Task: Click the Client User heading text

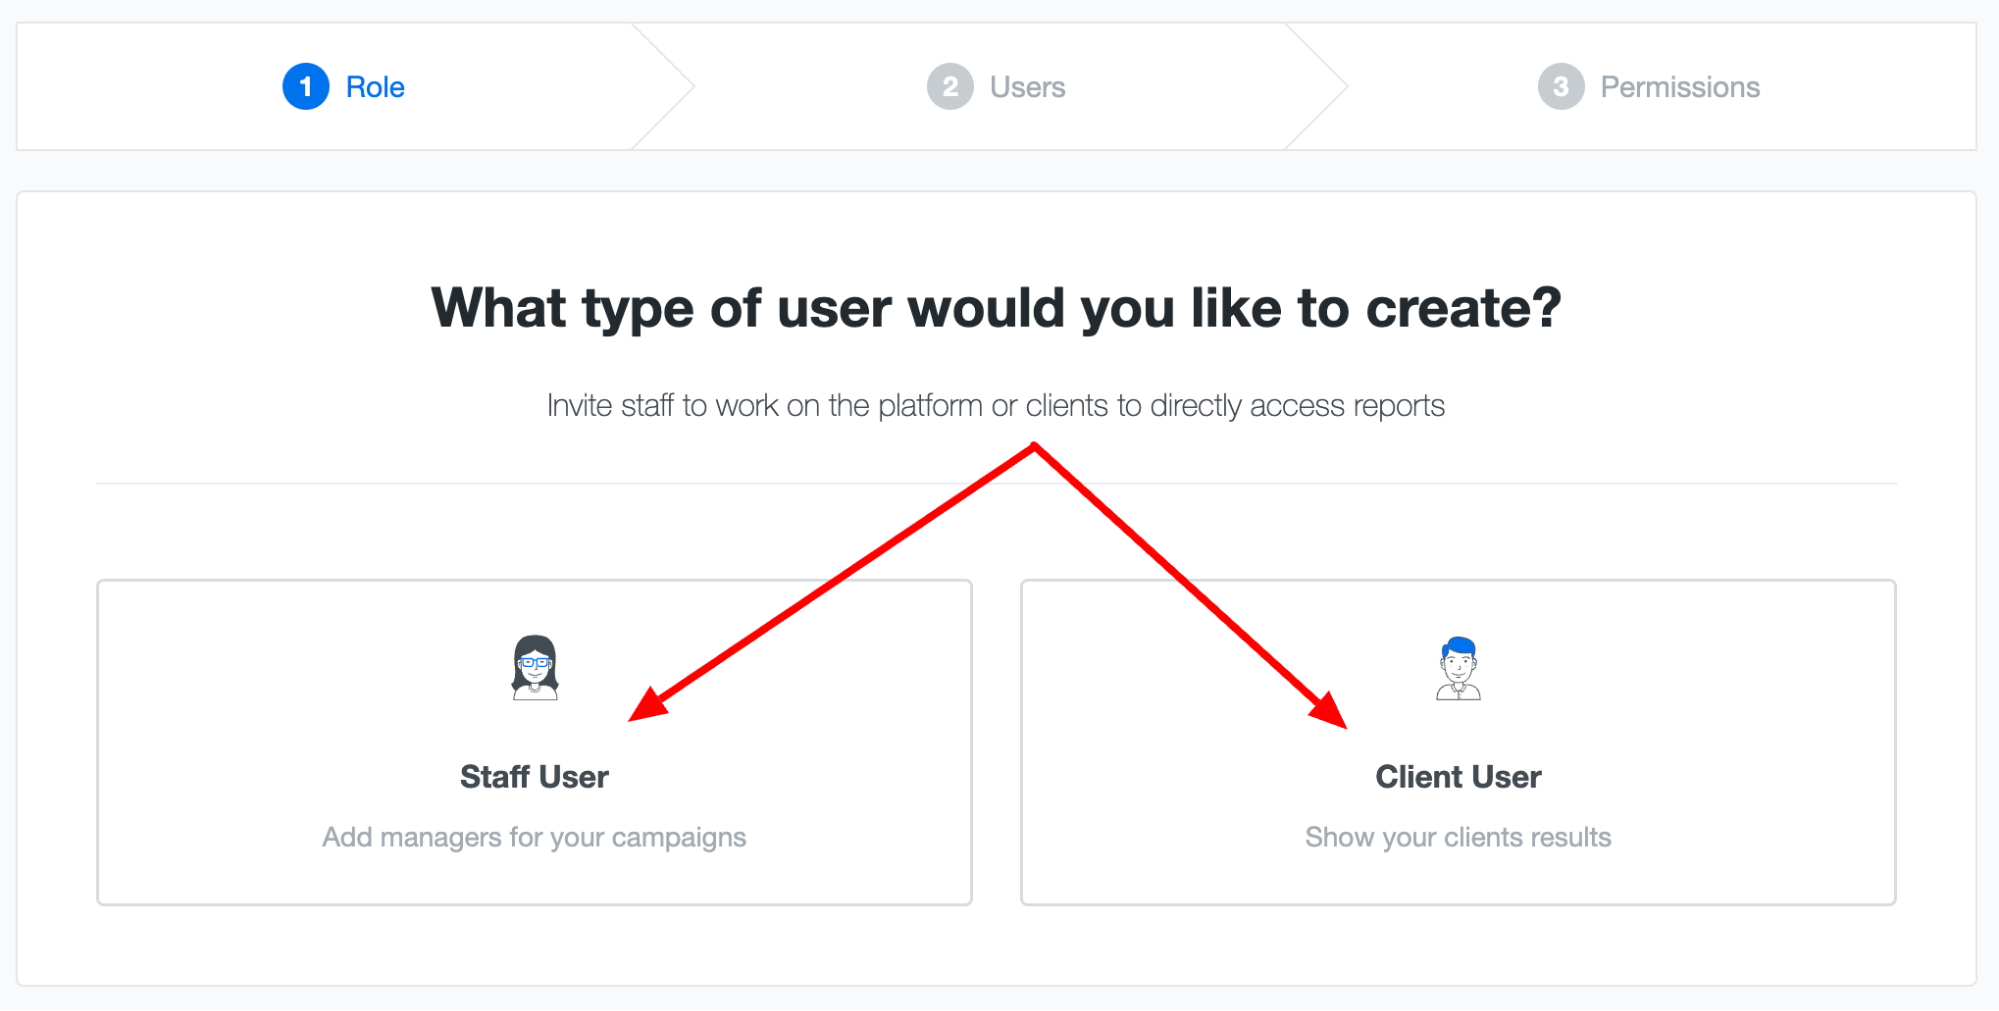Action: pyautogui.click(x=1458, y=776)
